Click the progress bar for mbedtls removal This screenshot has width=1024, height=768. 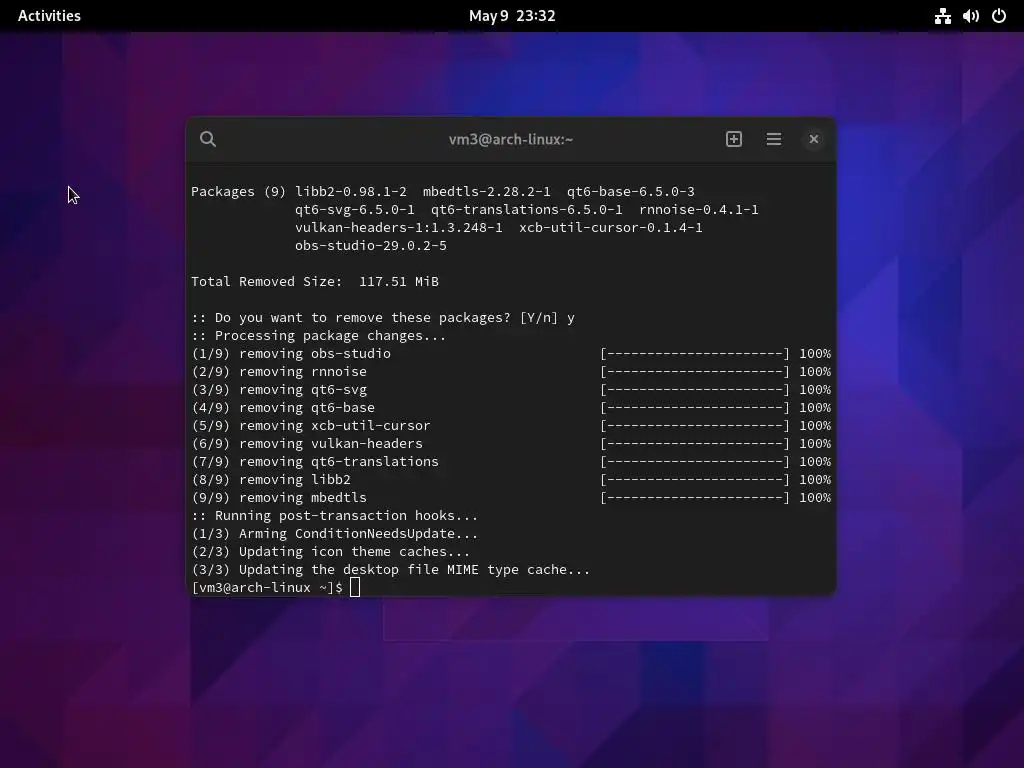pos(695,498)
